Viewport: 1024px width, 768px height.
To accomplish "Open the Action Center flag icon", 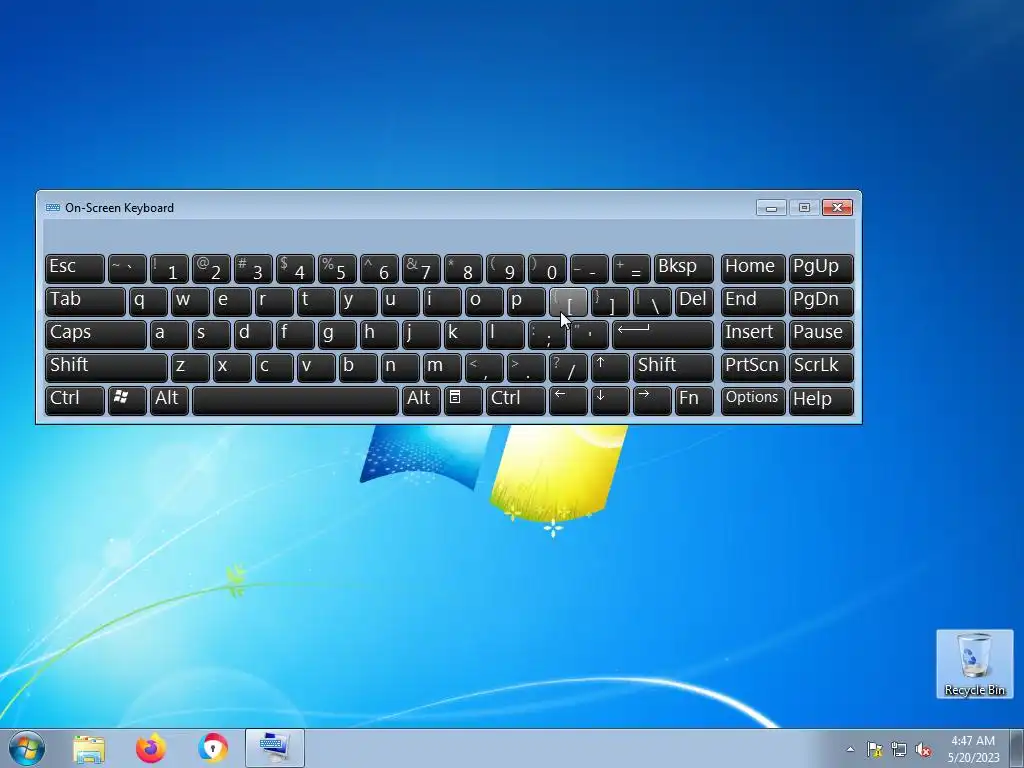I will (x=874, y=749).
